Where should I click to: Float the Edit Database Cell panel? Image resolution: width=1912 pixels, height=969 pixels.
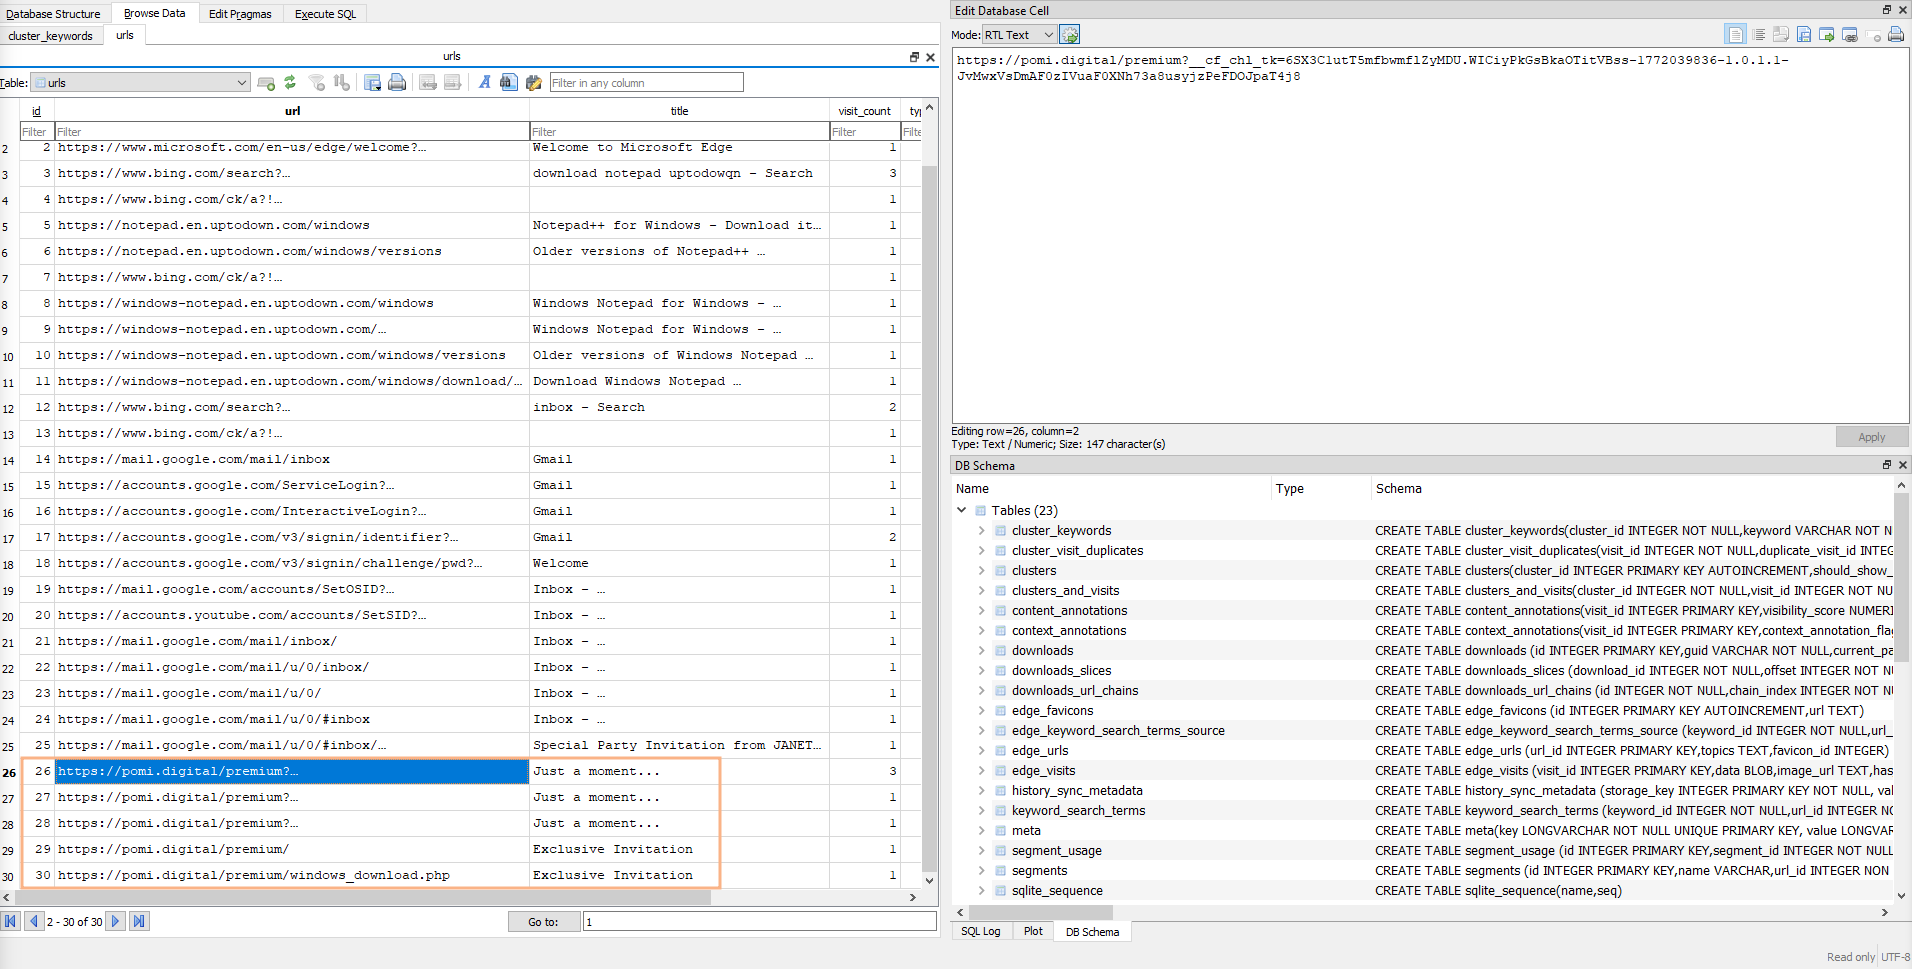(1887, 10)
